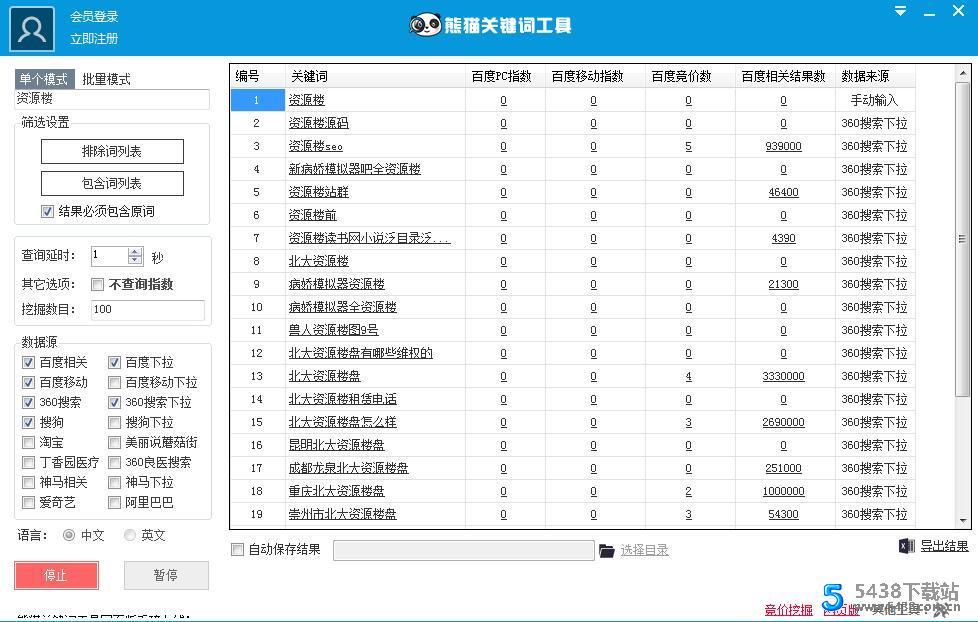Click the 暂停 button

tap(166, 575)
